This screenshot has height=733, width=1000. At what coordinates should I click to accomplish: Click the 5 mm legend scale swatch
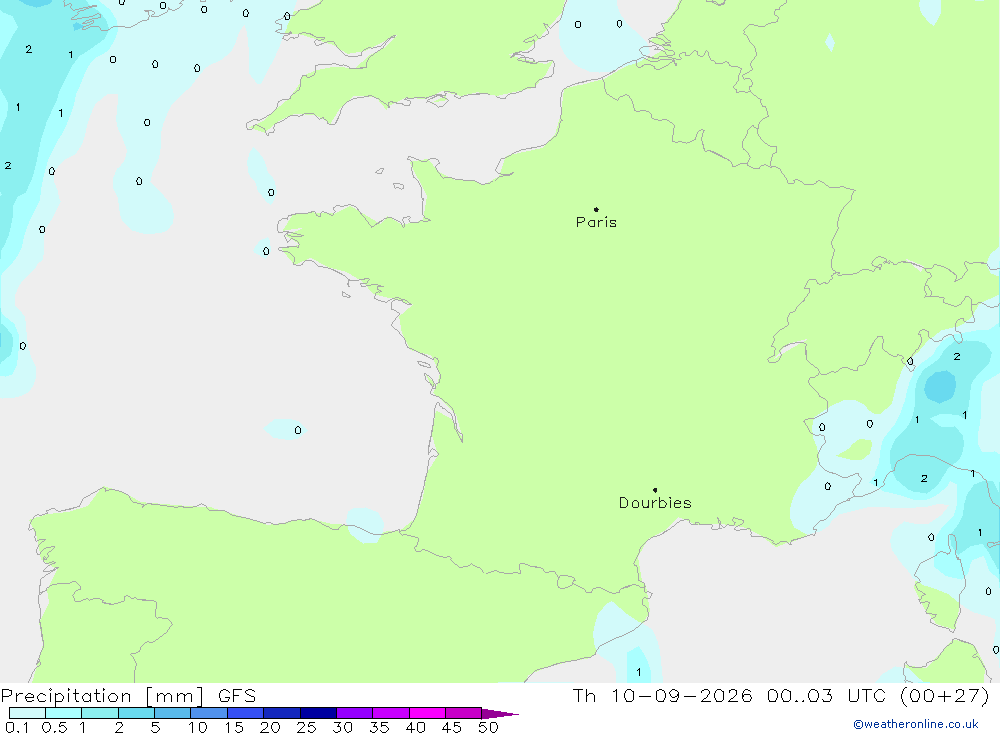[173, 713]
